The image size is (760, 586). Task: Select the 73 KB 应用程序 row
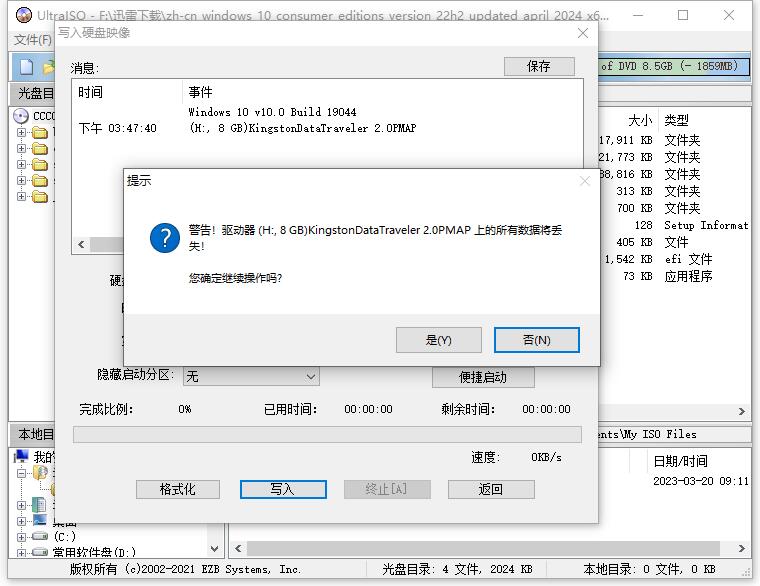click(674, 276)
